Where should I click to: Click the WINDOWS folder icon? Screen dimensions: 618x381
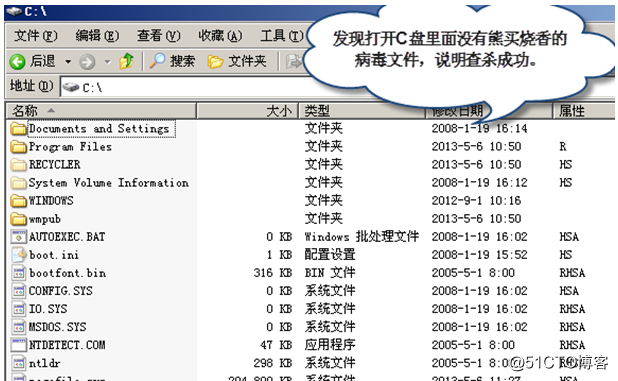pos(19,201)
